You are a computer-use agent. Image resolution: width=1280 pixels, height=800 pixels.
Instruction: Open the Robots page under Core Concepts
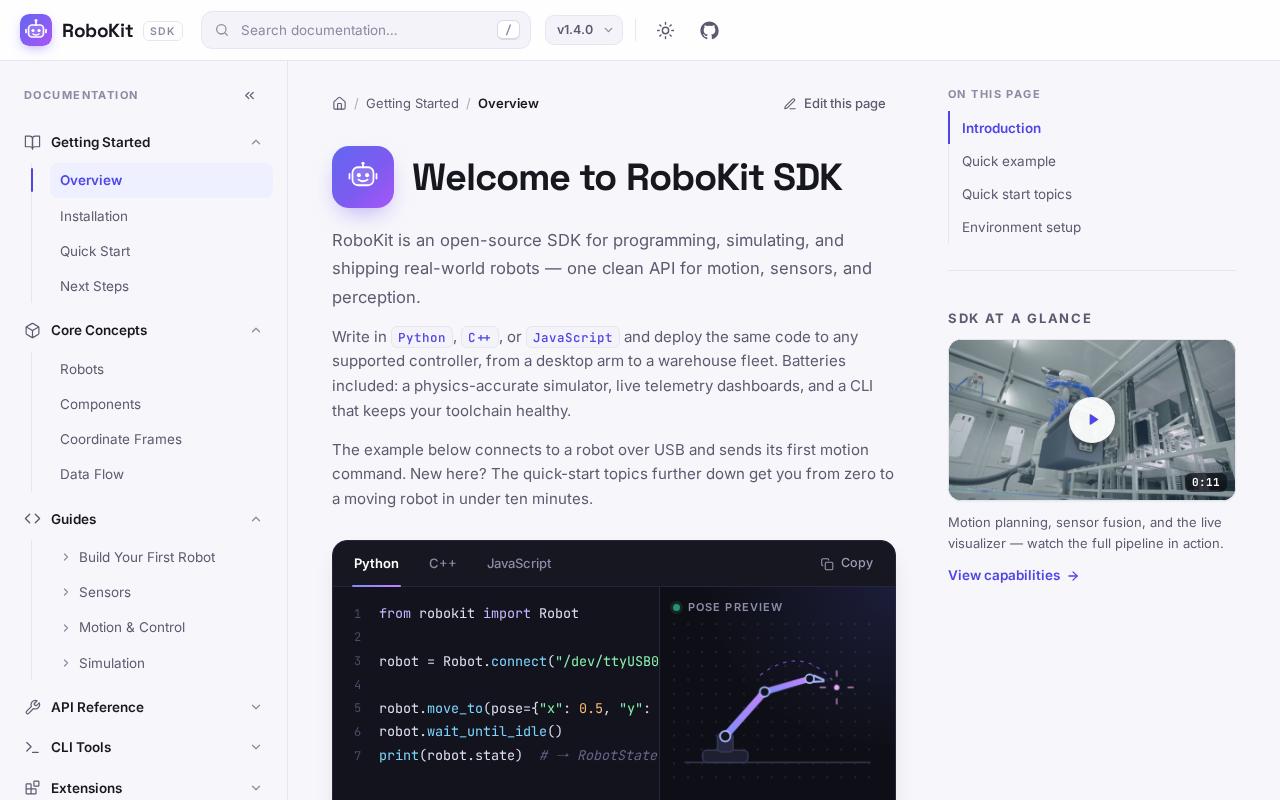point(161,369)
